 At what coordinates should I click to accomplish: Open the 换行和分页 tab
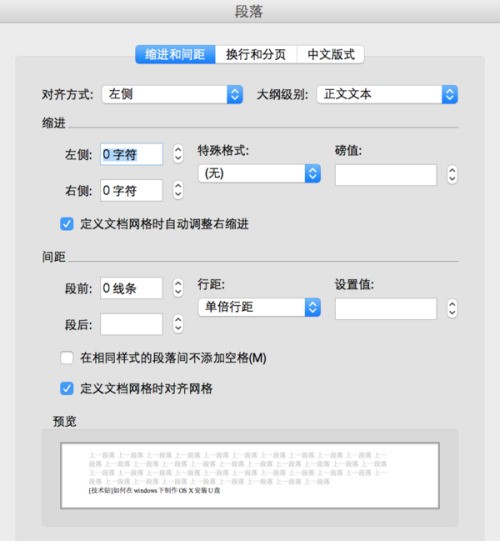tap(256, 55)
